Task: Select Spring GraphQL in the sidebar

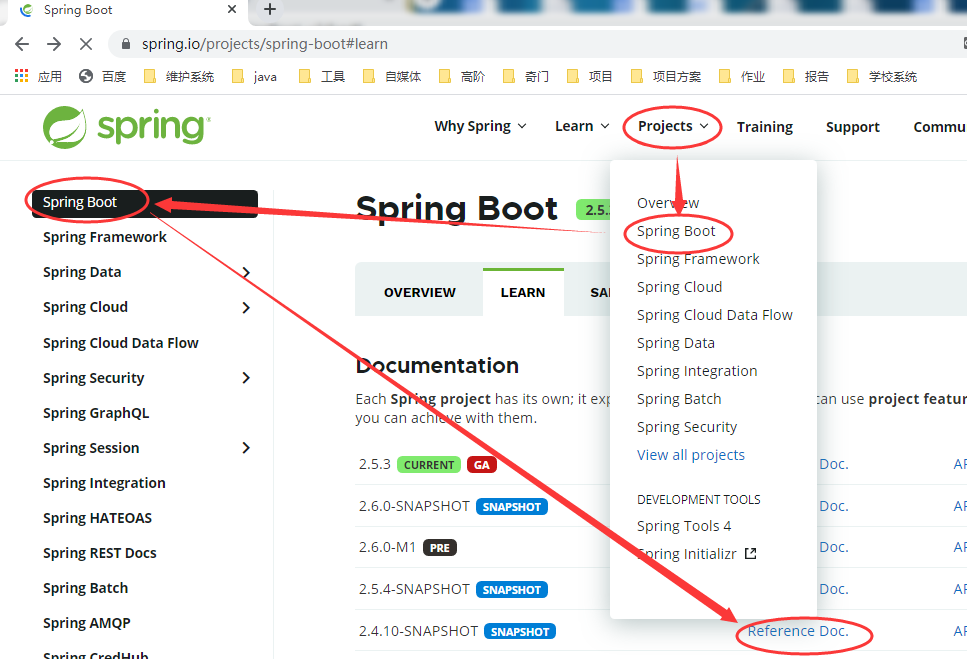Action: pyautogui.click(x=96, y=413)
